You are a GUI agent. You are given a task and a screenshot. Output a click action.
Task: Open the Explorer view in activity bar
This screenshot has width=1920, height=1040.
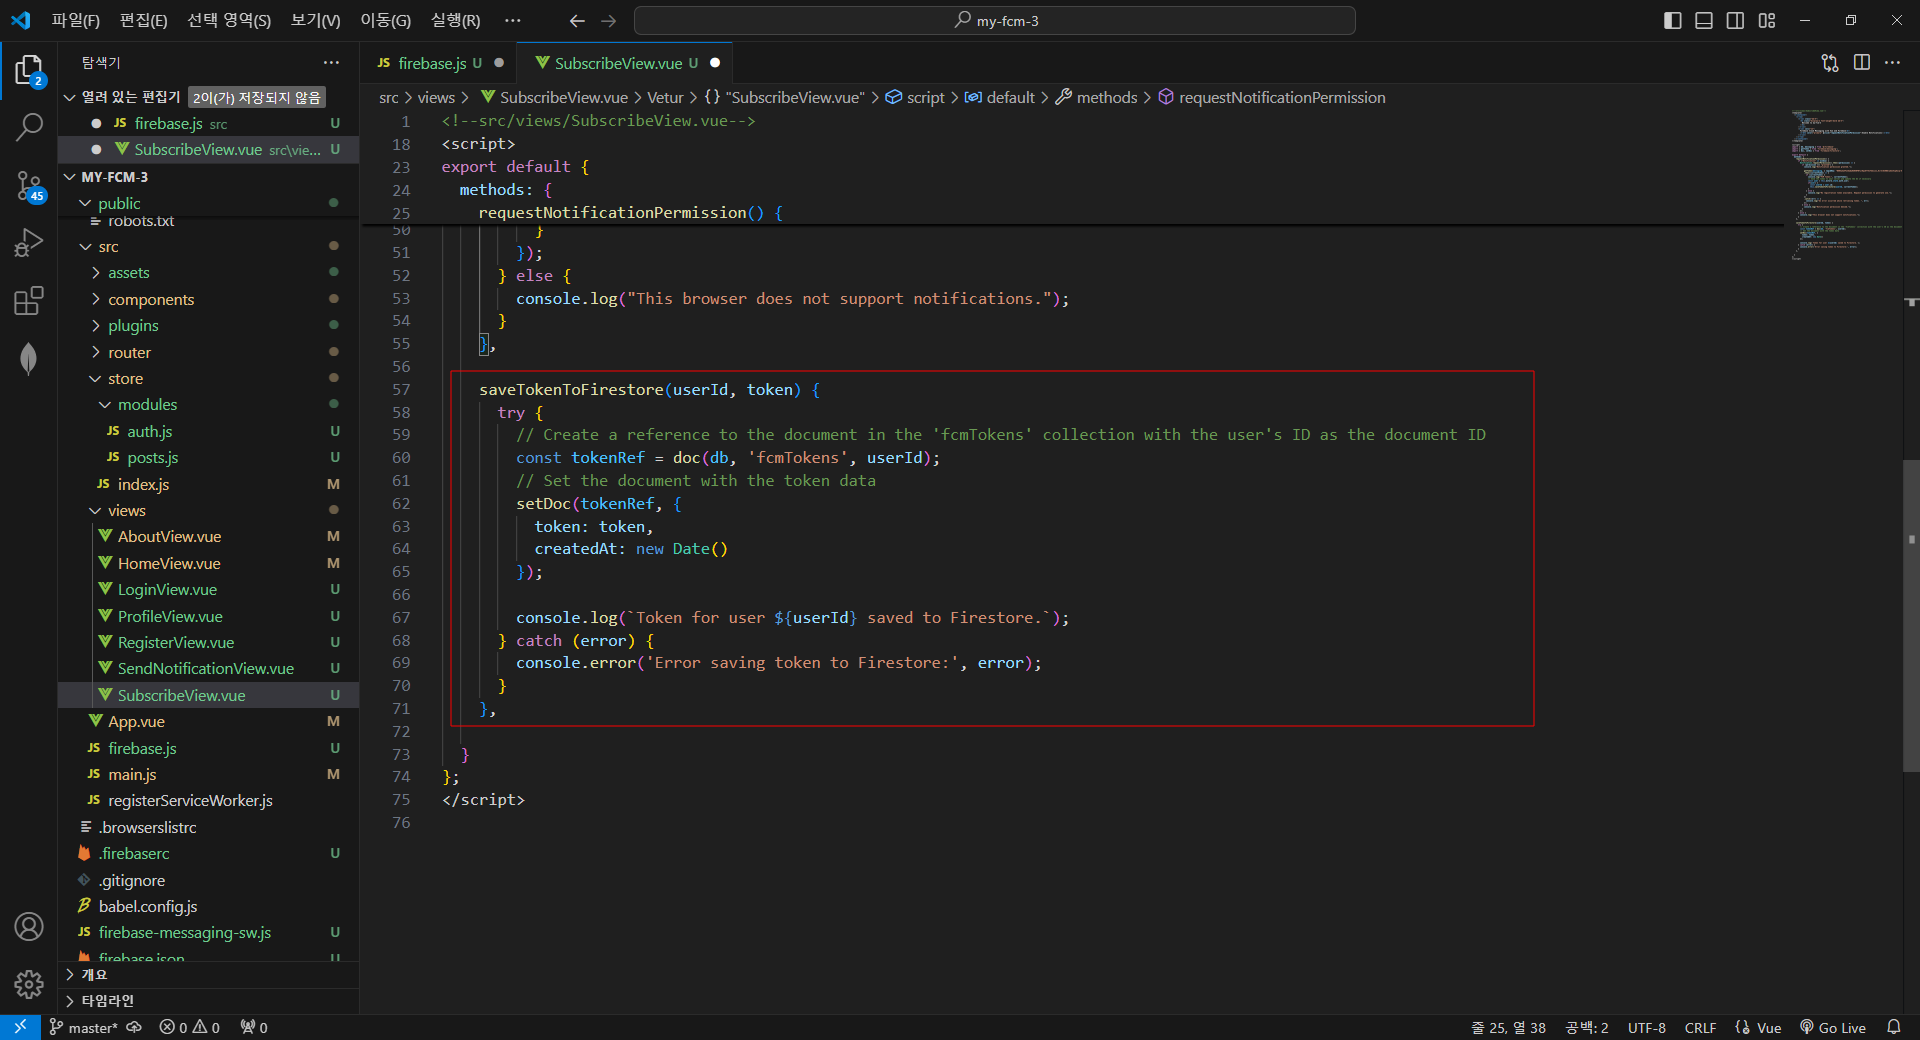[29, 70]
